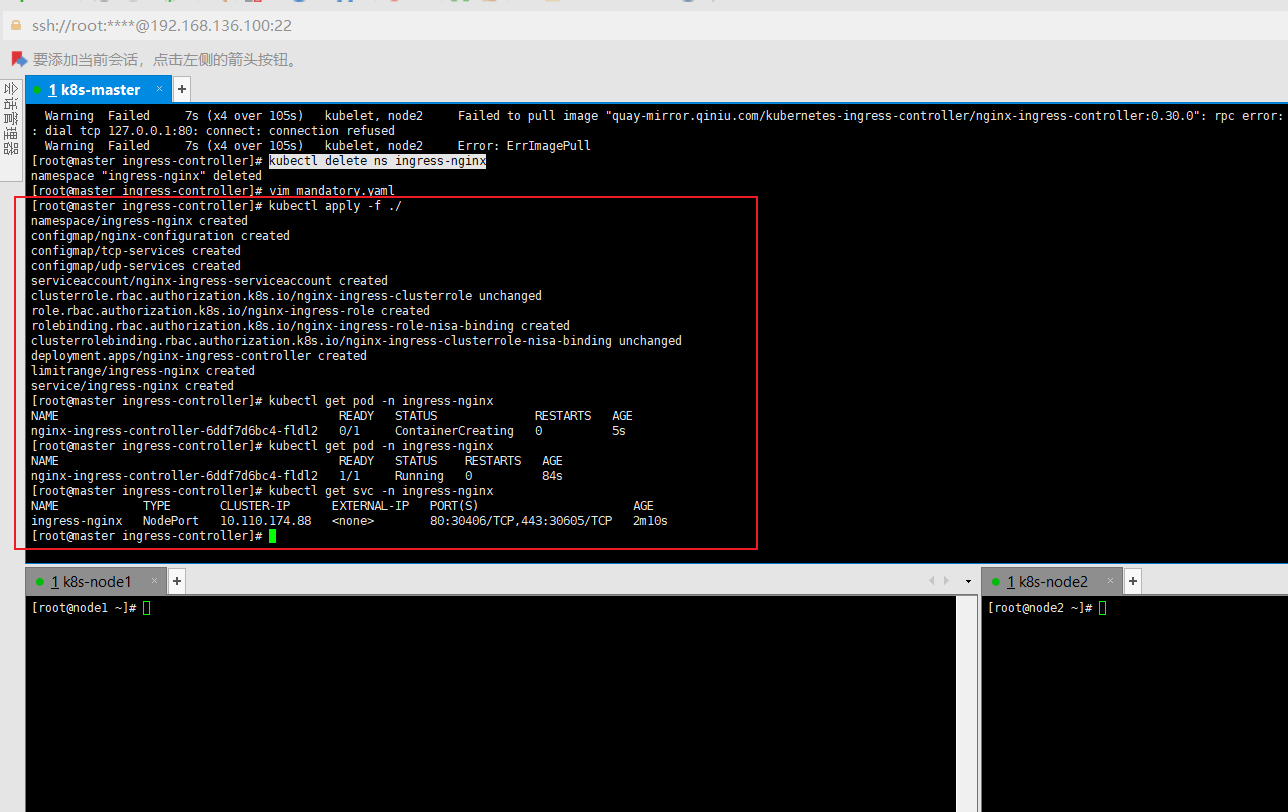The width and height of the screenshot is (1288, 812).
Task: Click the nginx-ingress-clusterrole unchanged line
Action: (x=286, y=296)
